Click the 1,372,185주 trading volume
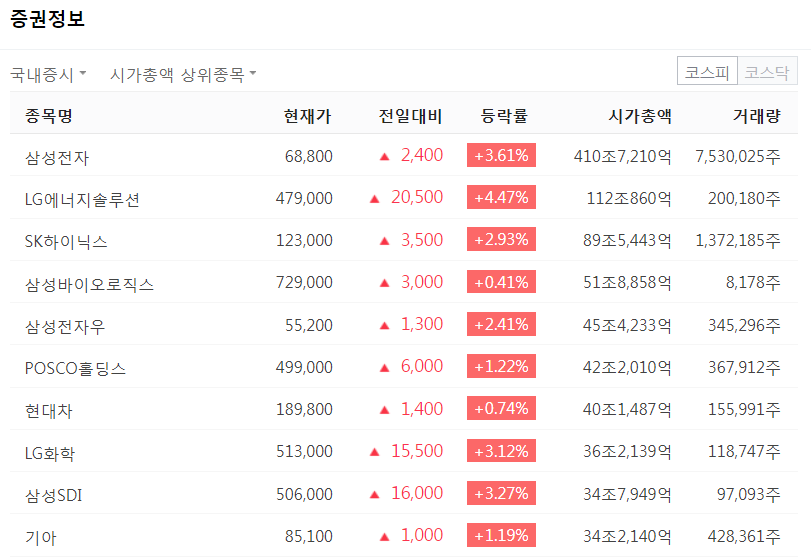This screenshot has height=560, width=811. pyautogui.click(x=738, y=240)
